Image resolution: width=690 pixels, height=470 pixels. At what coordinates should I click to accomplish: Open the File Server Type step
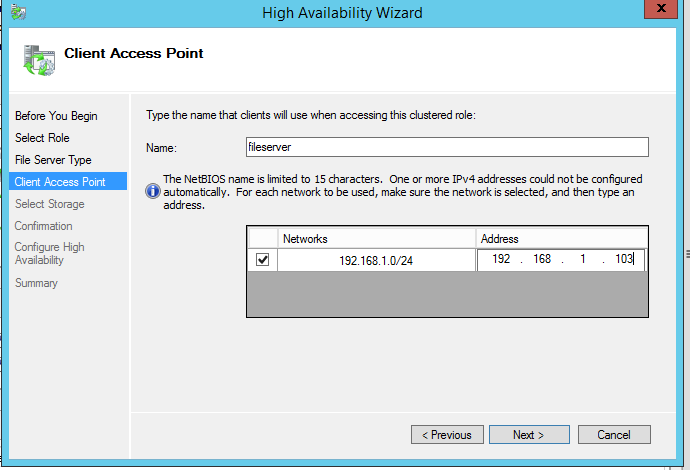pyautogui.click(x=53, y=160)
